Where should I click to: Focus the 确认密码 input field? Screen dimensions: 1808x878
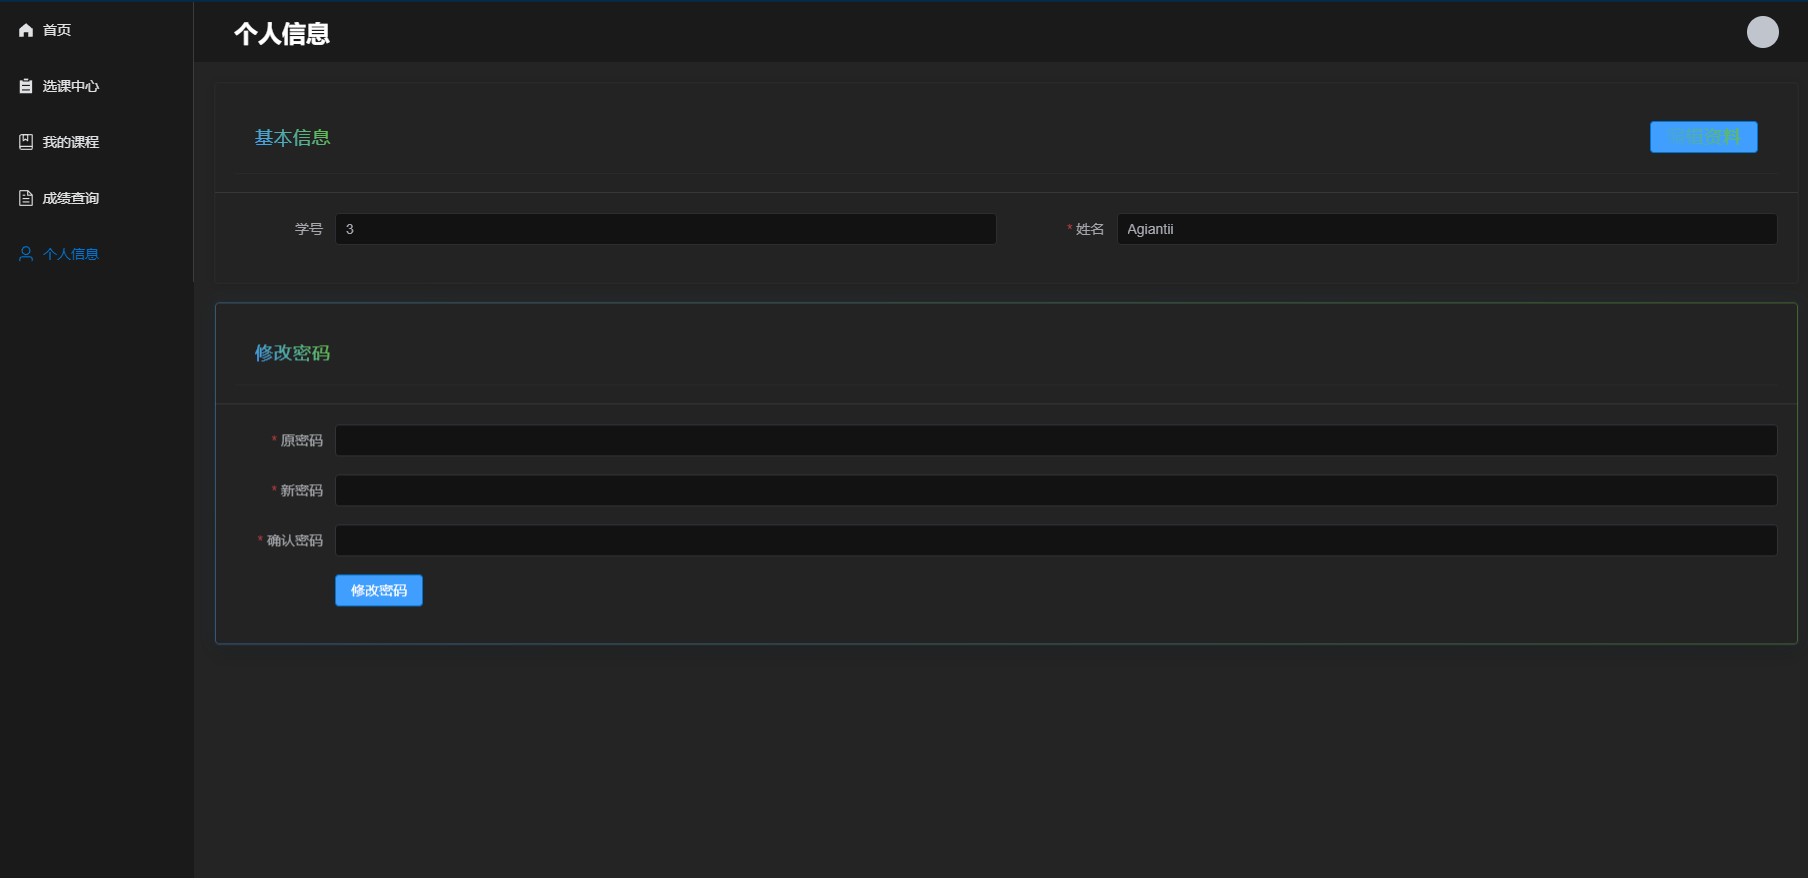point(1055,540)
